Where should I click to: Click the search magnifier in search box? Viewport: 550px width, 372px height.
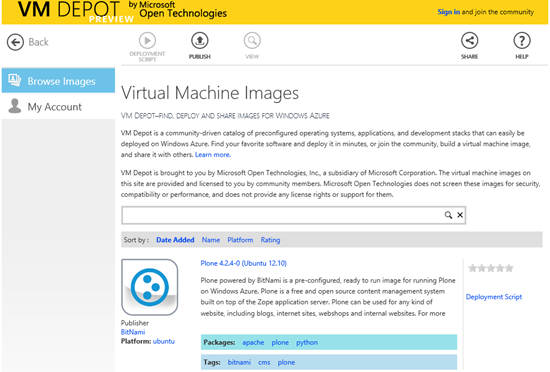click(x=448, y=215)
